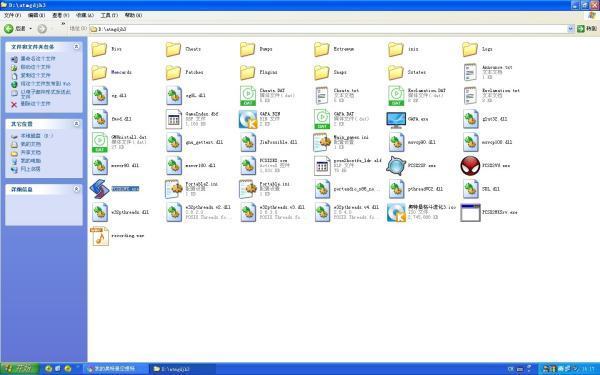Switch to the first taskbar window button
The width and height of the screenshot is (600, 375).
tap(116, 369)
